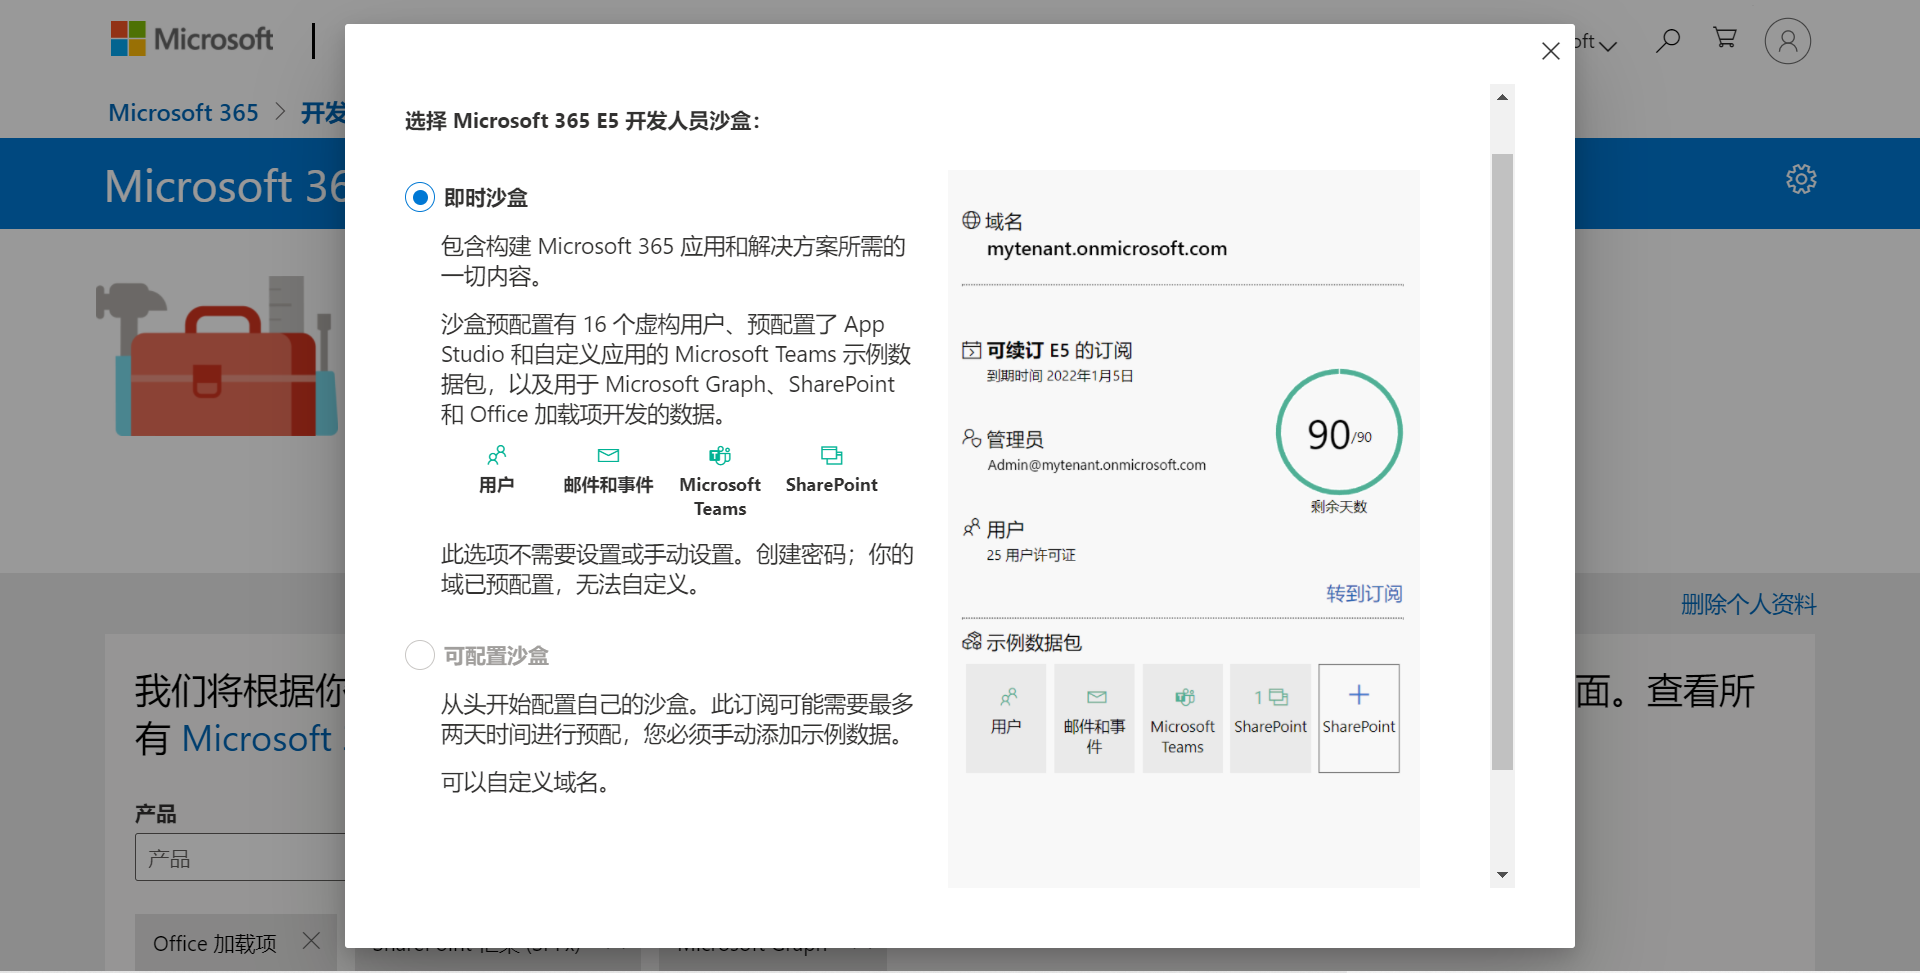Click the Microsoft logo in the header
1920x973 pixels.
[x=192, y=40]
